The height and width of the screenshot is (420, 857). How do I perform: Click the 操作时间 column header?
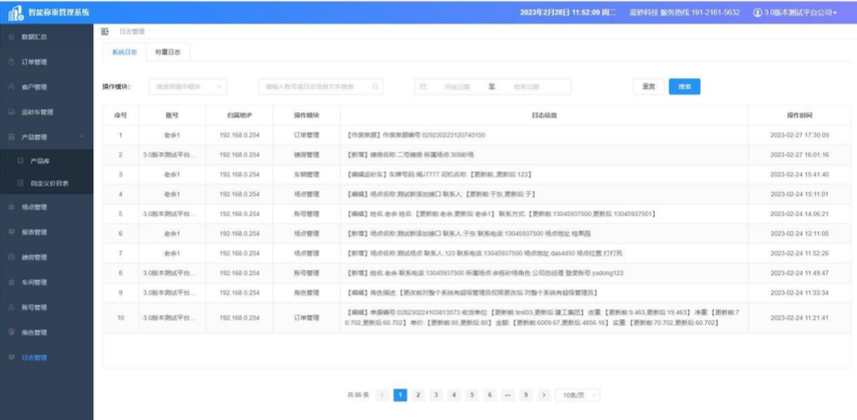800,115
